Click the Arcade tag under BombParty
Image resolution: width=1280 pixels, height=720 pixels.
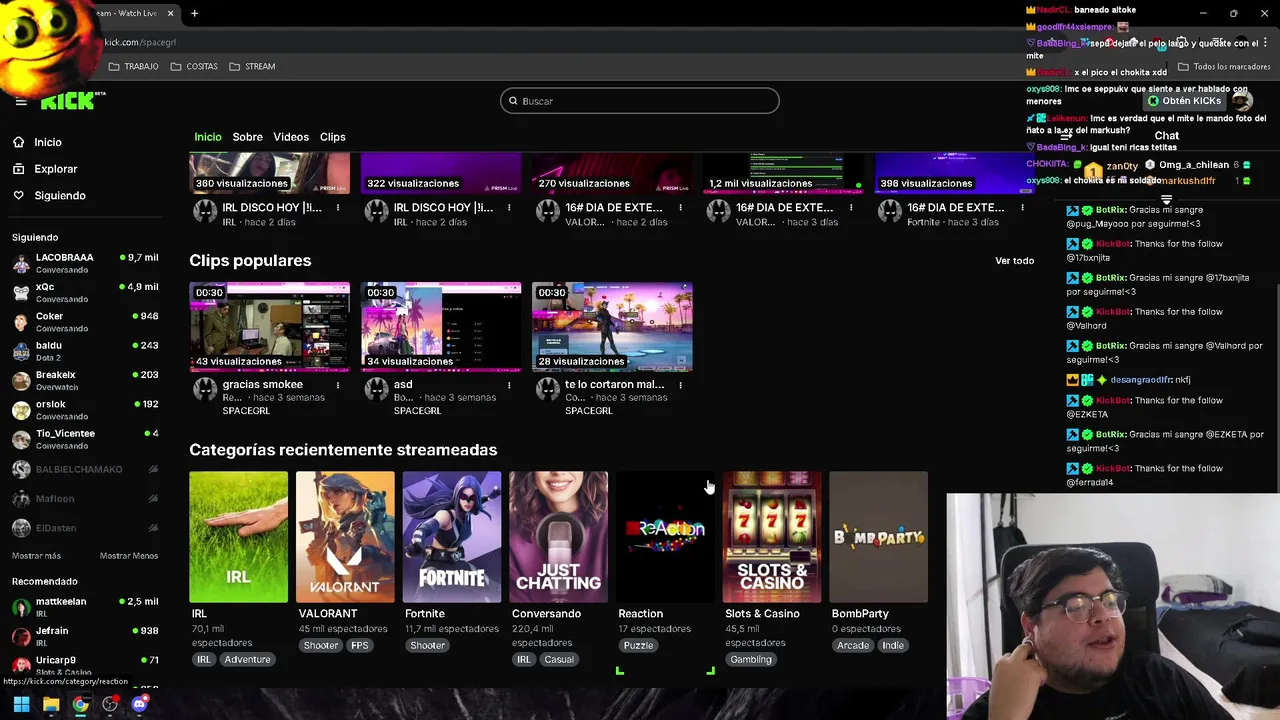pos(853,646)
